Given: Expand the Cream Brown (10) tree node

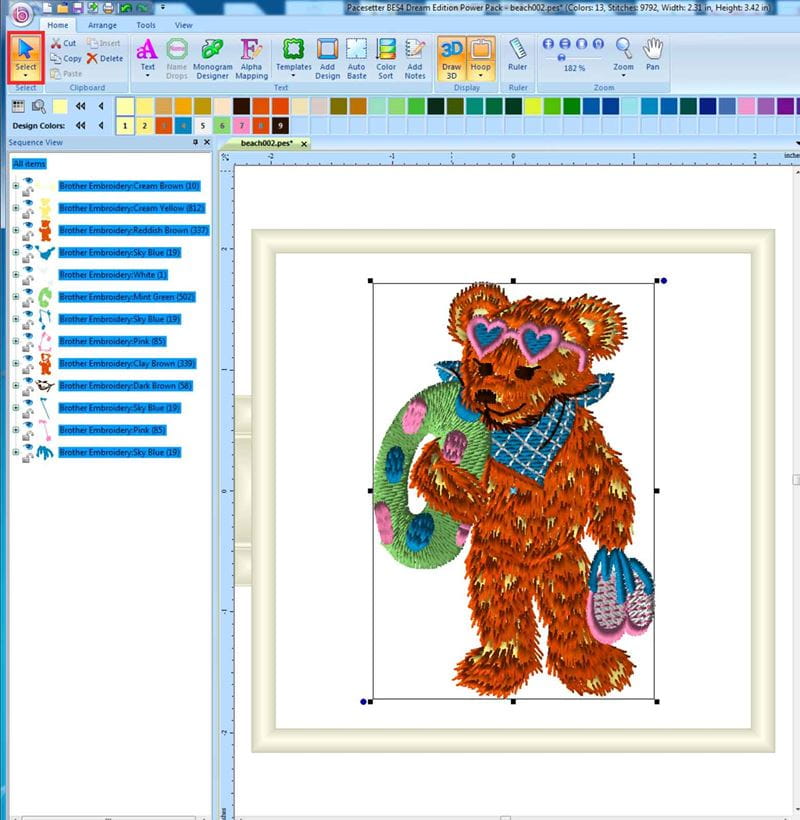Looking at the screenshot, I should click(16, 186).
